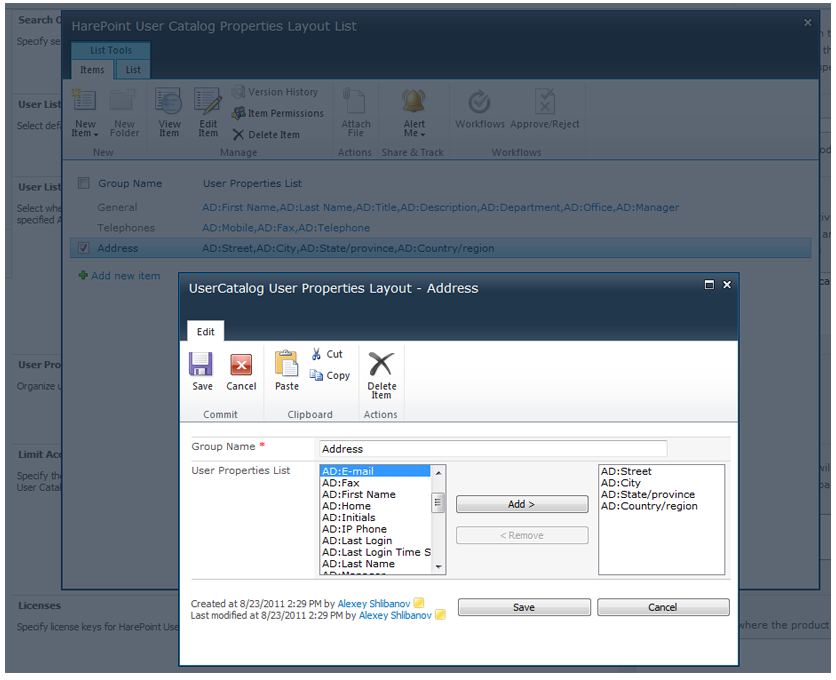This screenshot has width=836, height=680.
Task: Open Alexey Shlibanov link on Created line
Action: point(374,603)
